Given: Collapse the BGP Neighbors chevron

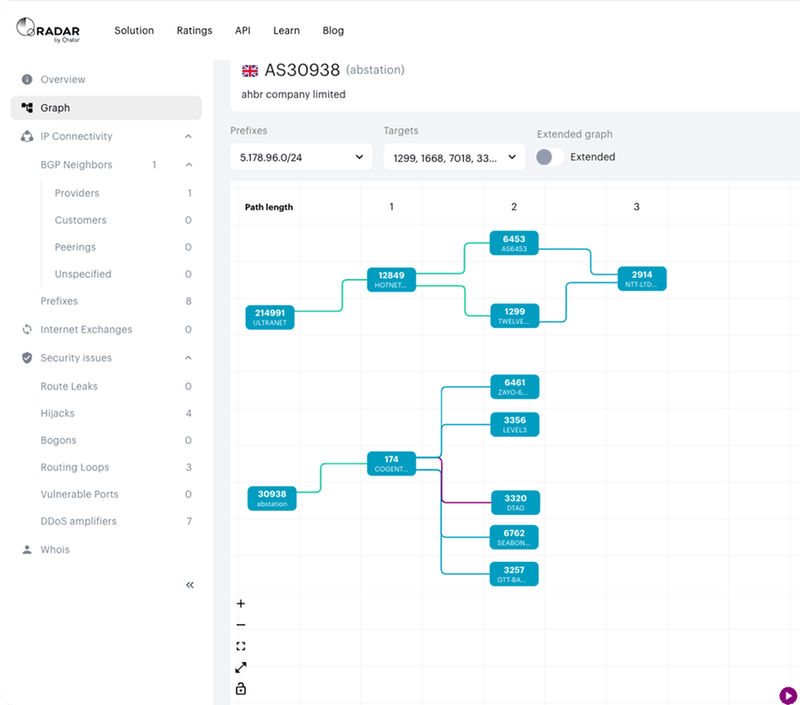Looking at the screenshot, I should pyautogui.click(x=189, y=165).
